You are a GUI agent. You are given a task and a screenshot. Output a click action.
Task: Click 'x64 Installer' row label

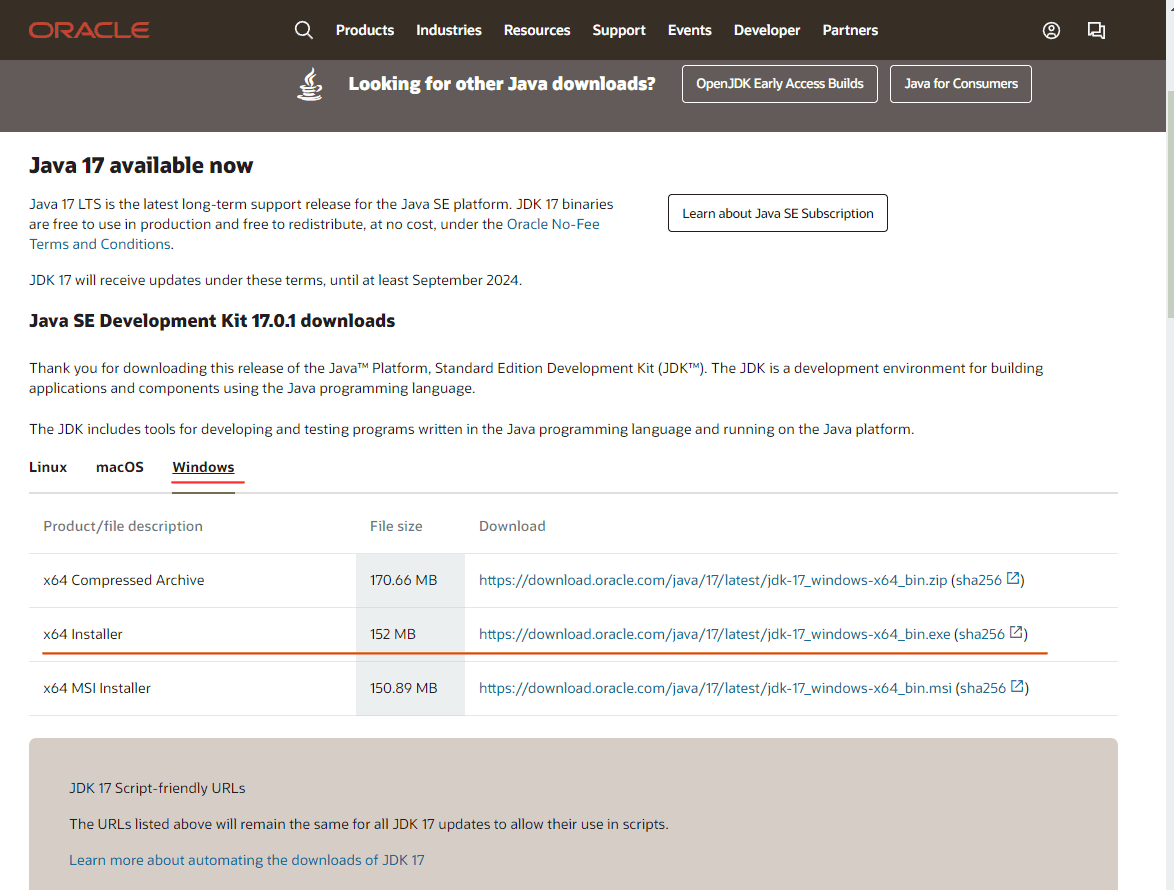[x=82, y=634]
